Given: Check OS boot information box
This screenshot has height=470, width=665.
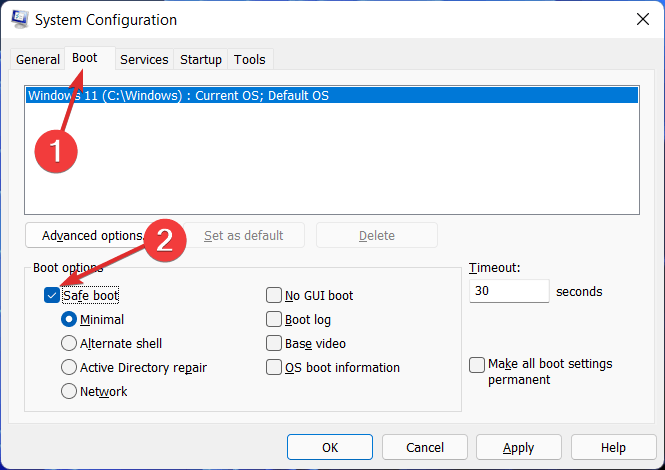Looking at the screenshot, I should (x=274, y=368).
